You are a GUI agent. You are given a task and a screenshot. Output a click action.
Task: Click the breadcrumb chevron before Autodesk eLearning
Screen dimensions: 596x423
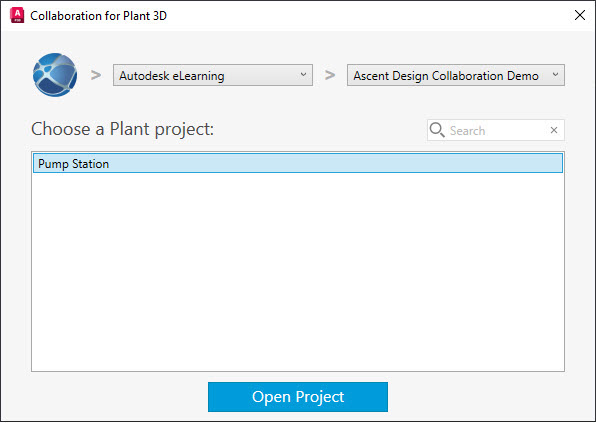coord(96,75)
